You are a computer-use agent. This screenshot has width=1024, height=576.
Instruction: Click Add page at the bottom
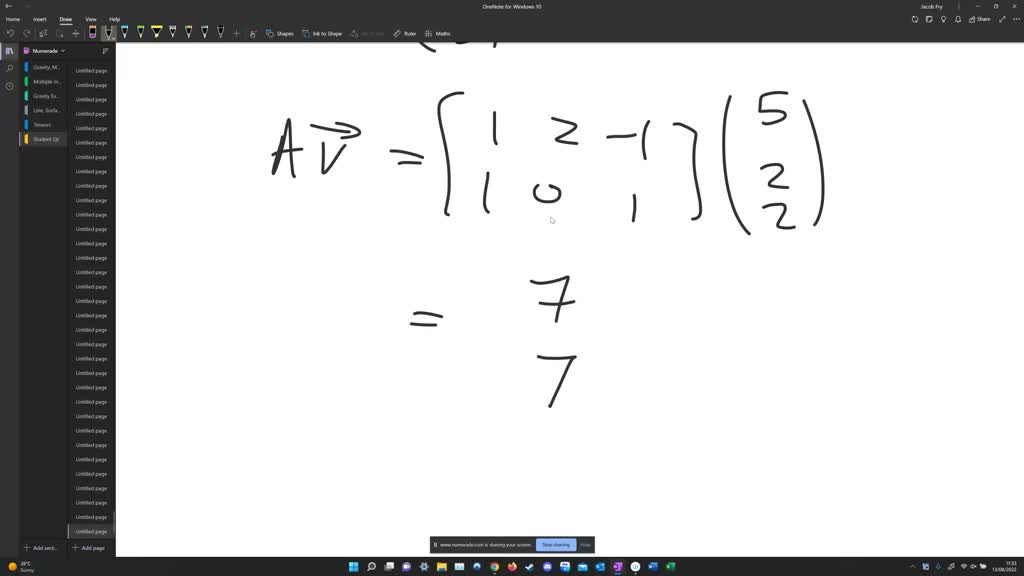89,547
